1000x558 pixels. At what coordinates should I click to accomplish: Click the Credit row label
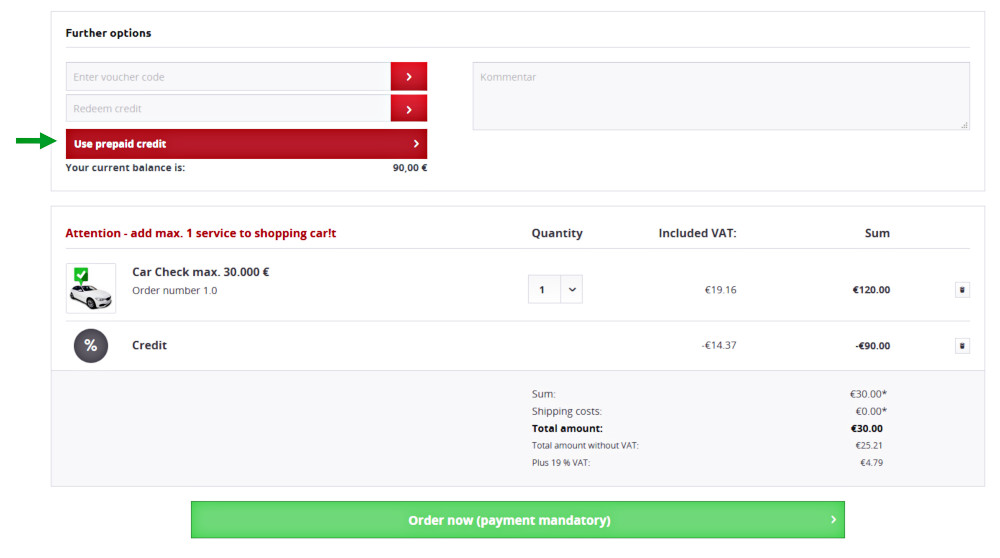(149, 346)
